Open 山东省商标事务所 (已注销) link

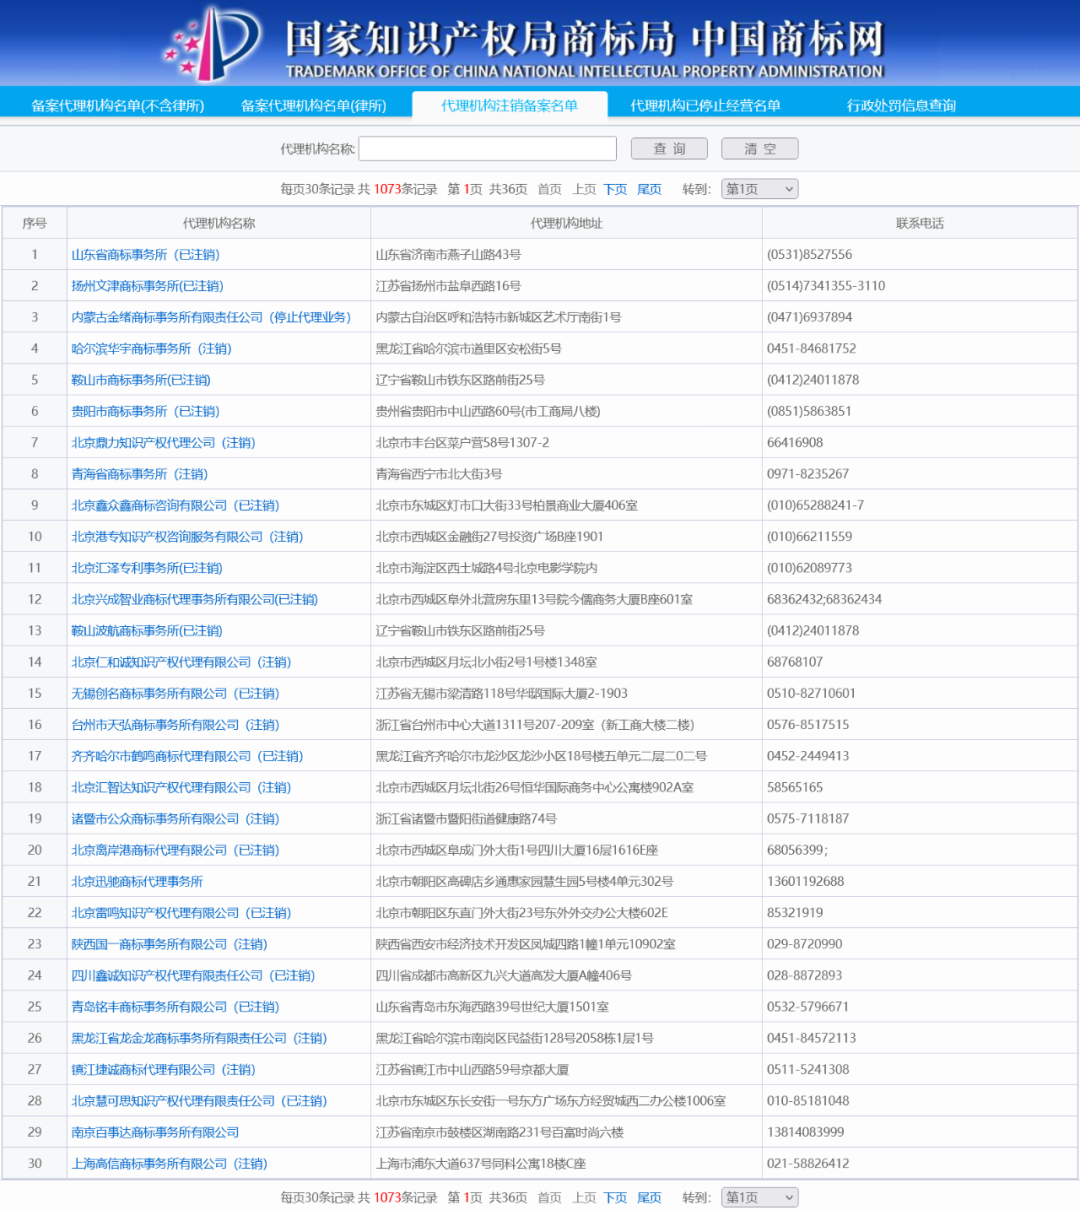[145, 255]
